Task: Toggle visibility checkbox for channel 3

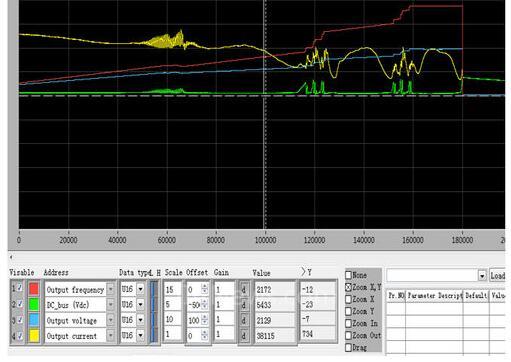Action: (x=20, y=319)
